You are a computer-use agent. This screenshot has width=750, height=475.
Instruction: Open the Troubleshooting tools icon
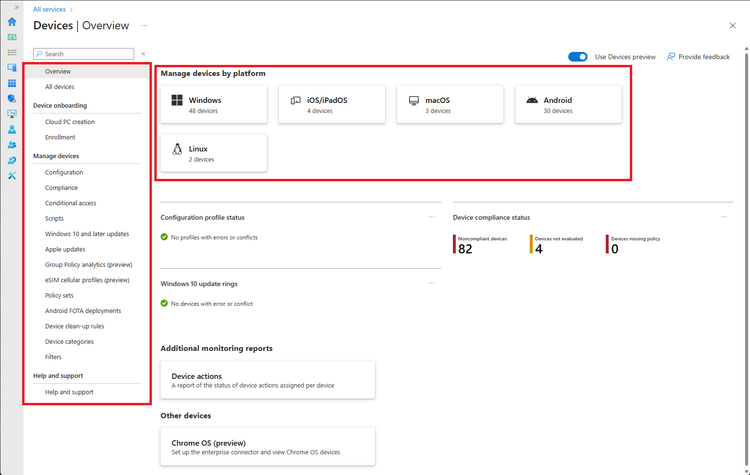[12, 176]
